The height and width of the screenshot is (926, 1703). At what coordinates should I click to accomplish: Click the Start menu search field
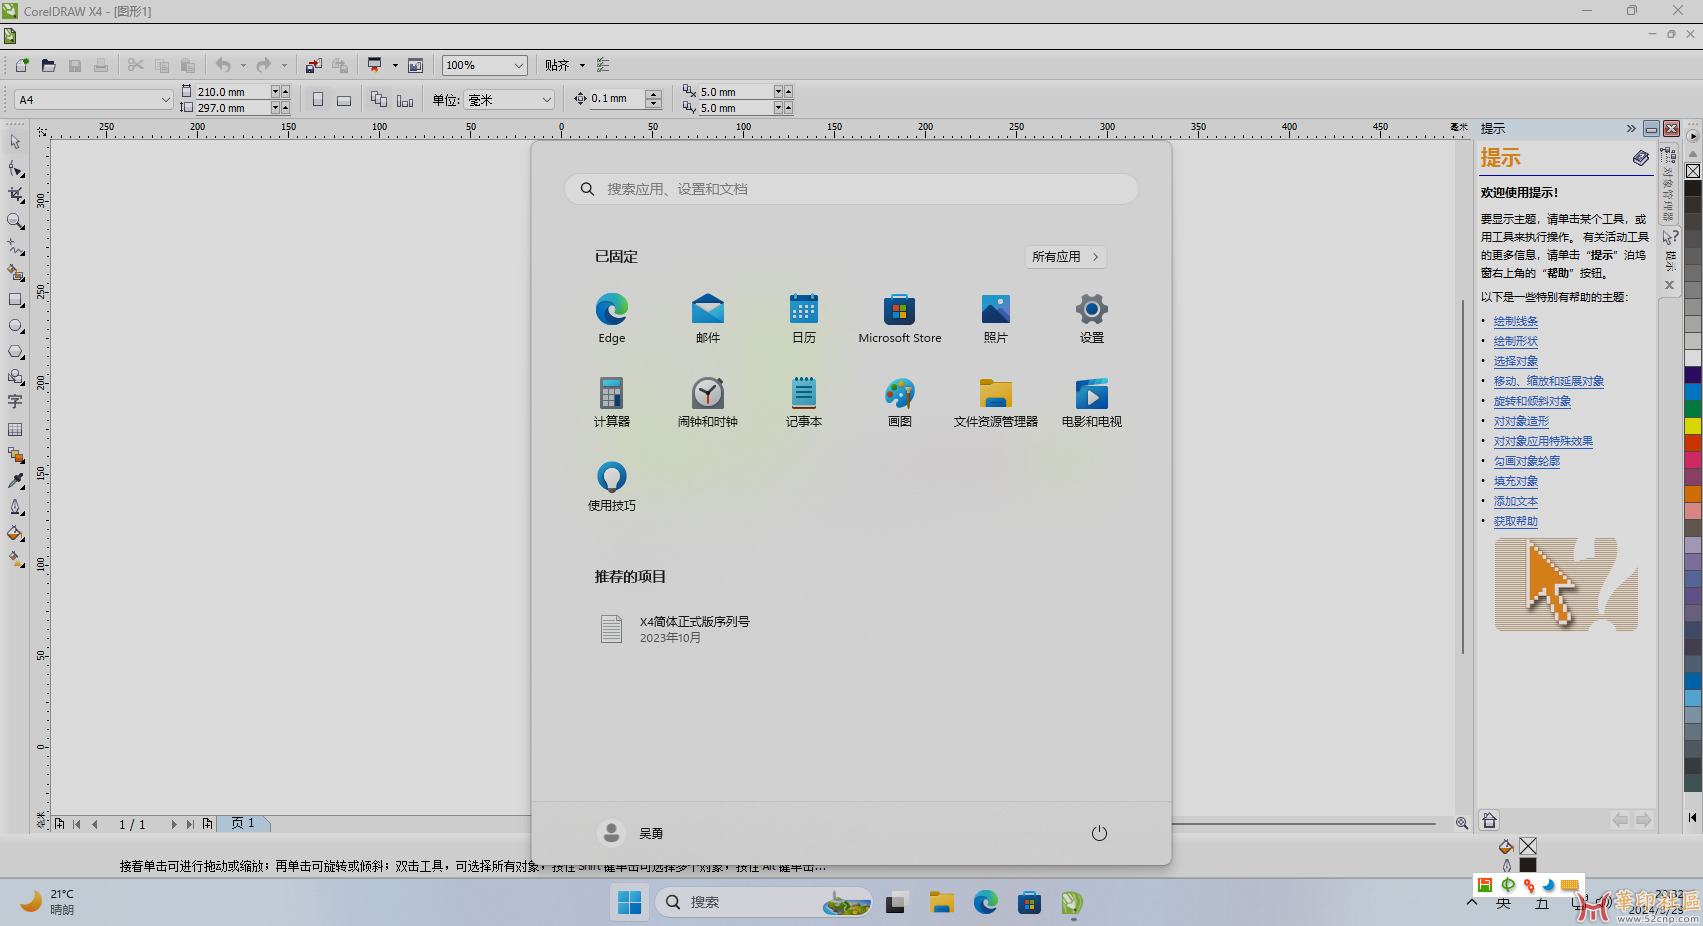tap(851, 189)
